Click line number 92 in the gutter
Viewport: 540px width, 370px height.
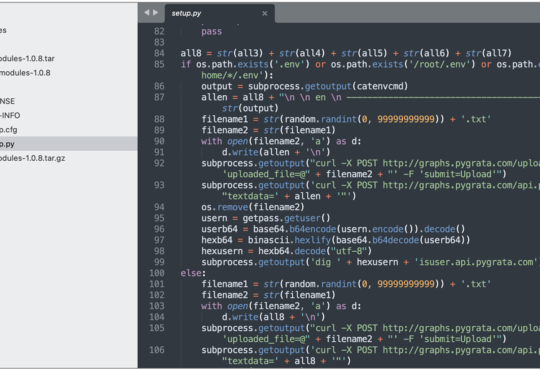(x=159, y=163)
